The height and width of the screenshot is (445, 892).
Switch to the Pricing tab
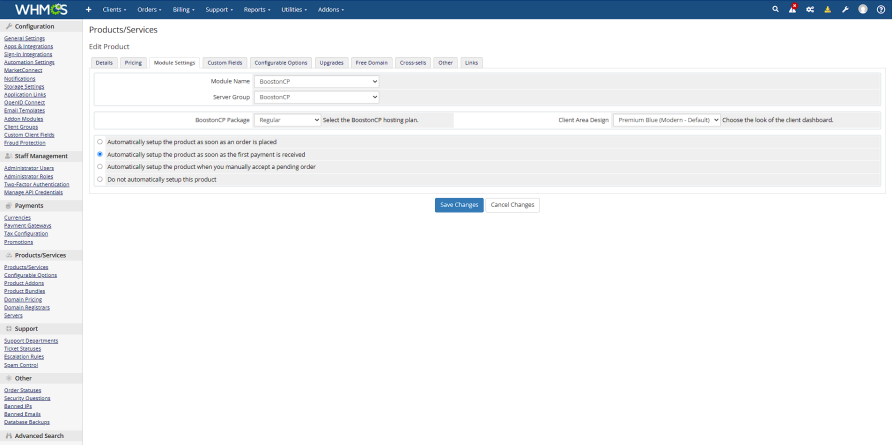[x=133, y=63]
